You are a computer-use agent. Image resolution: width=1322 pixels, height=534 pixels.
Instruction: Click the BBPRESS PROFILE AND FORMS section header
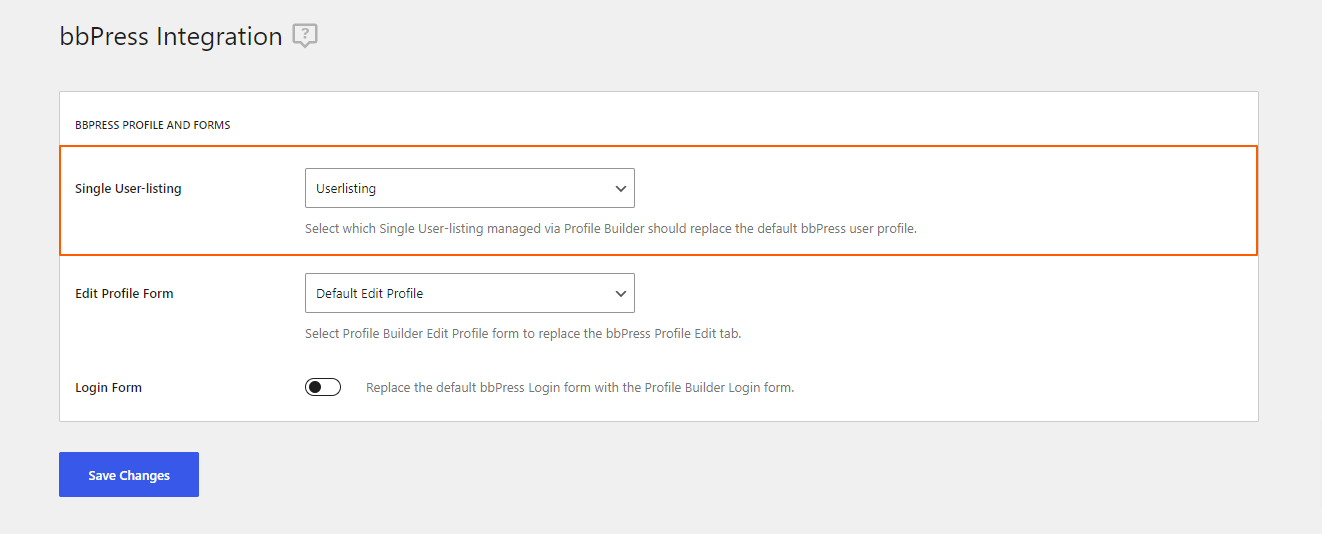tap(152, 125)
